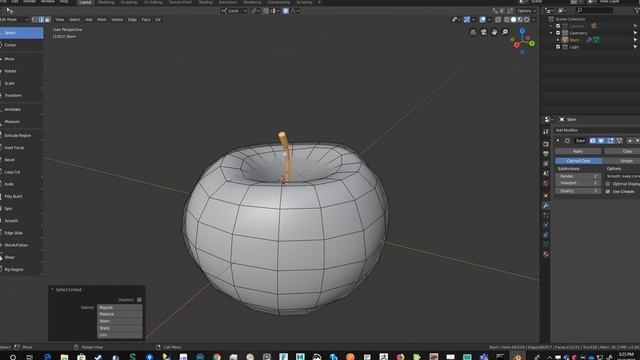
Task: Activate the Edge Slide tool
Action: pos(21,233)
